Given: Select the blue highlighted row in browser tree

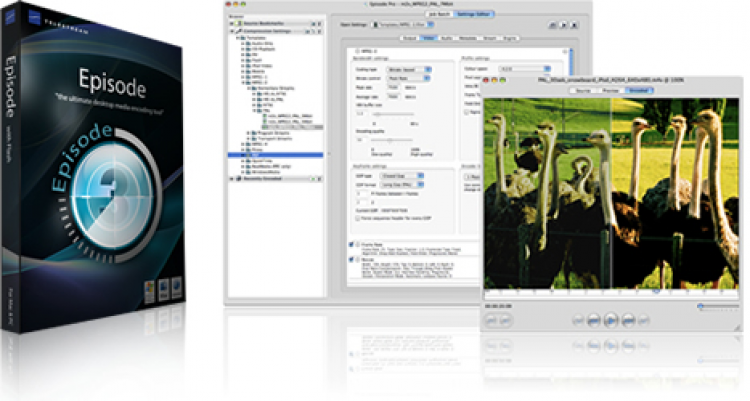Looking at the screenshot, I should [276, 155].
